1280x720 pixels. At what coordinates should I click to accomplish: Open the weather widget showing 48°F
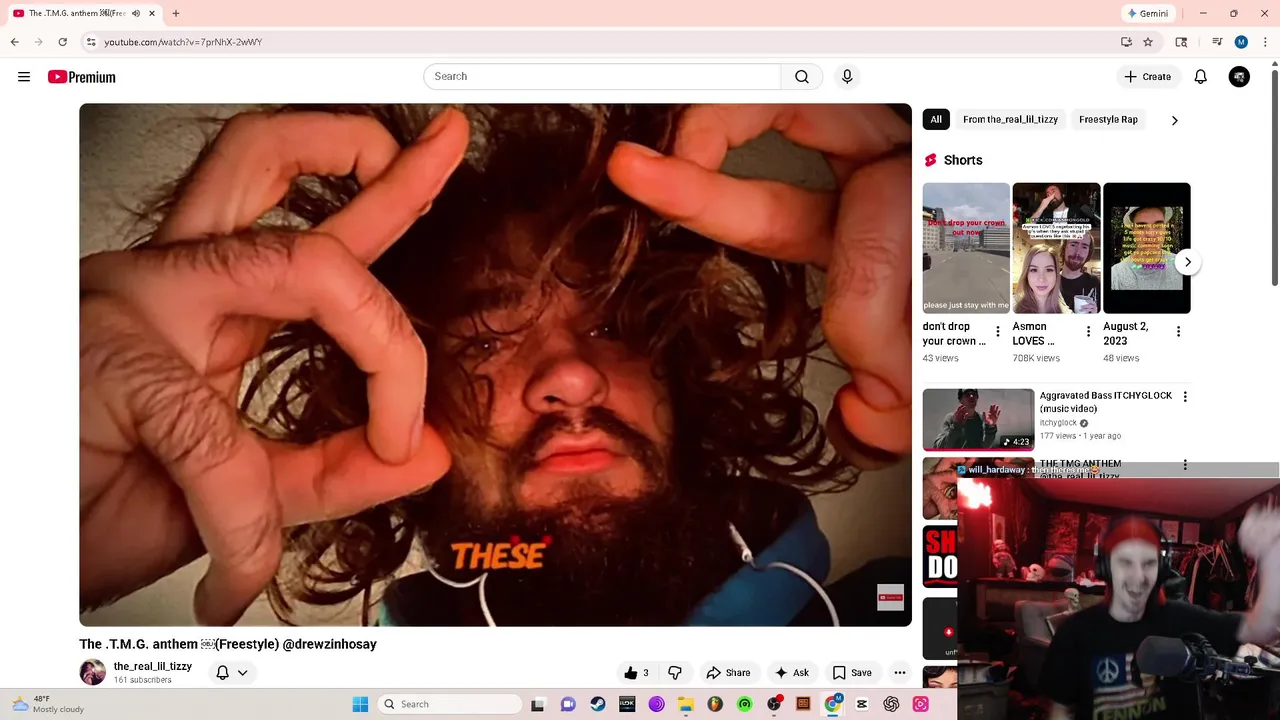[50, 704]
